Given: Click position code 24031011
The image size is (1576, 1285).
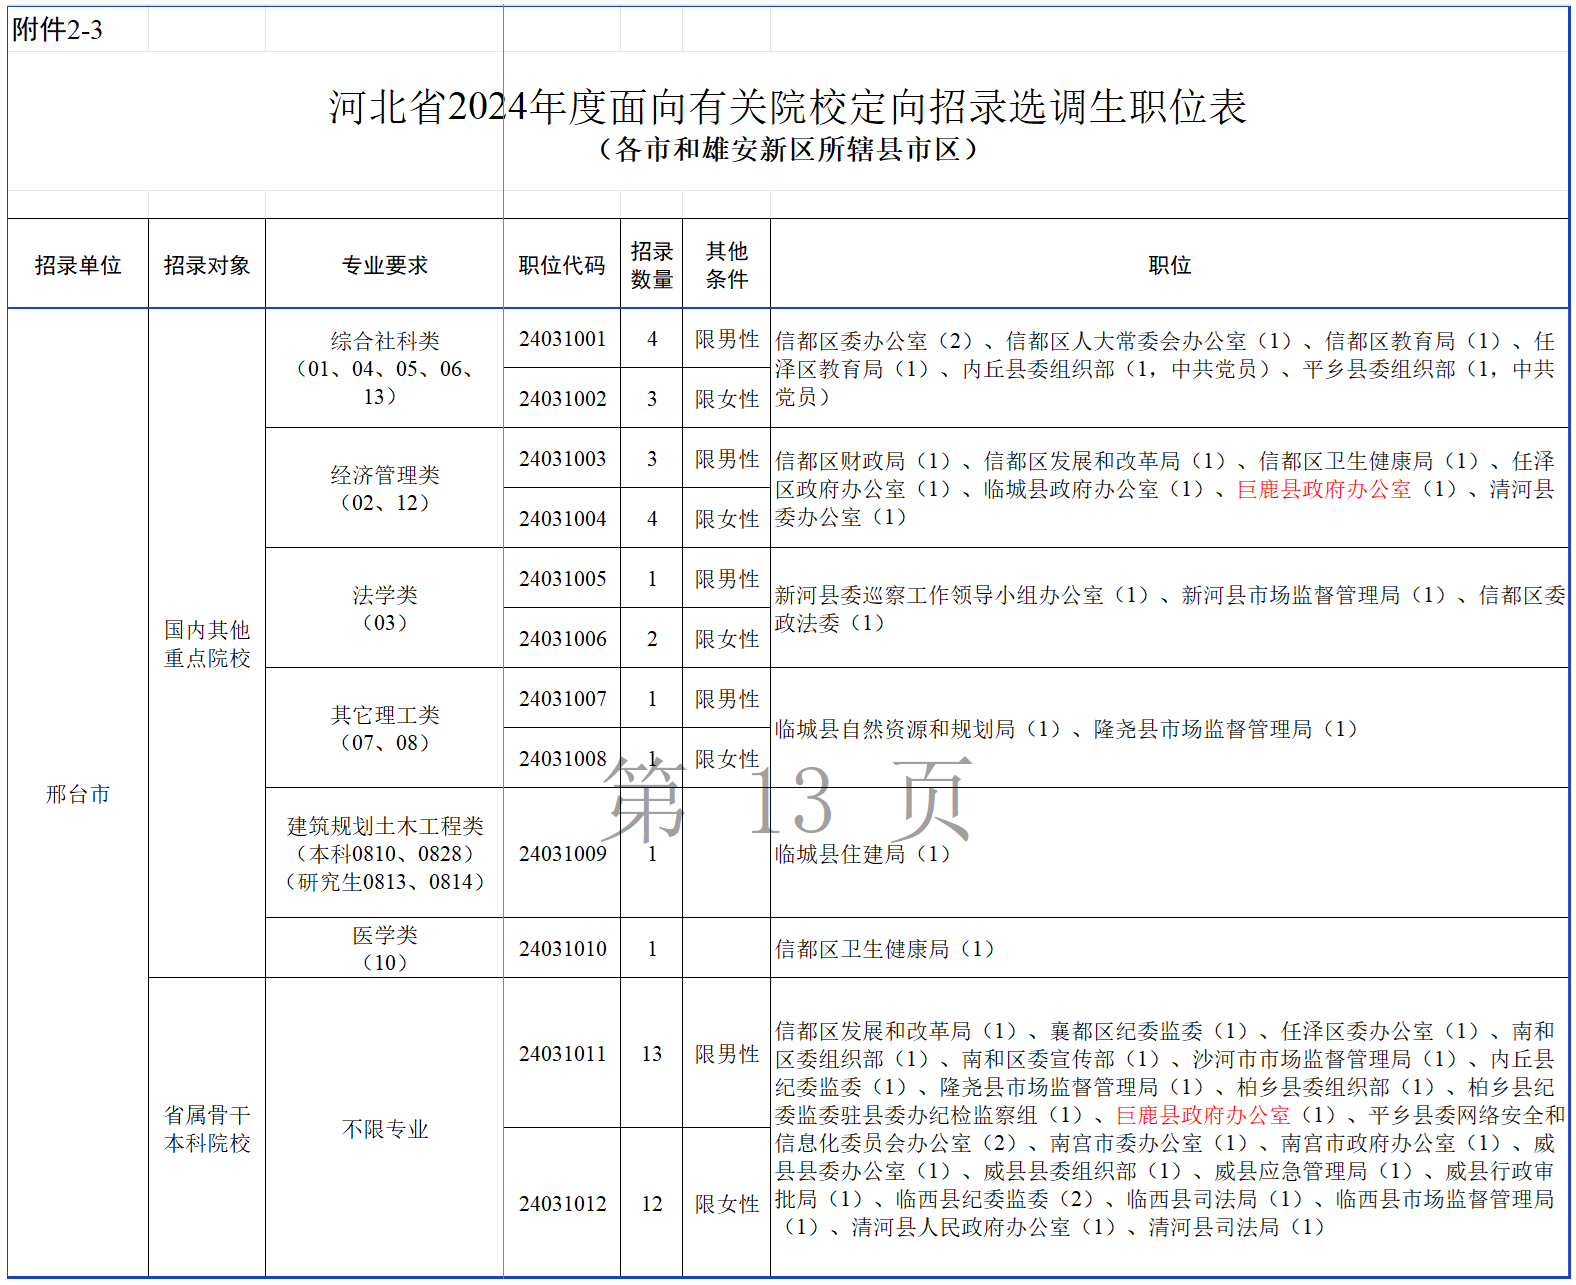Looking at the screenshot, I should (x=562, y=1054).
